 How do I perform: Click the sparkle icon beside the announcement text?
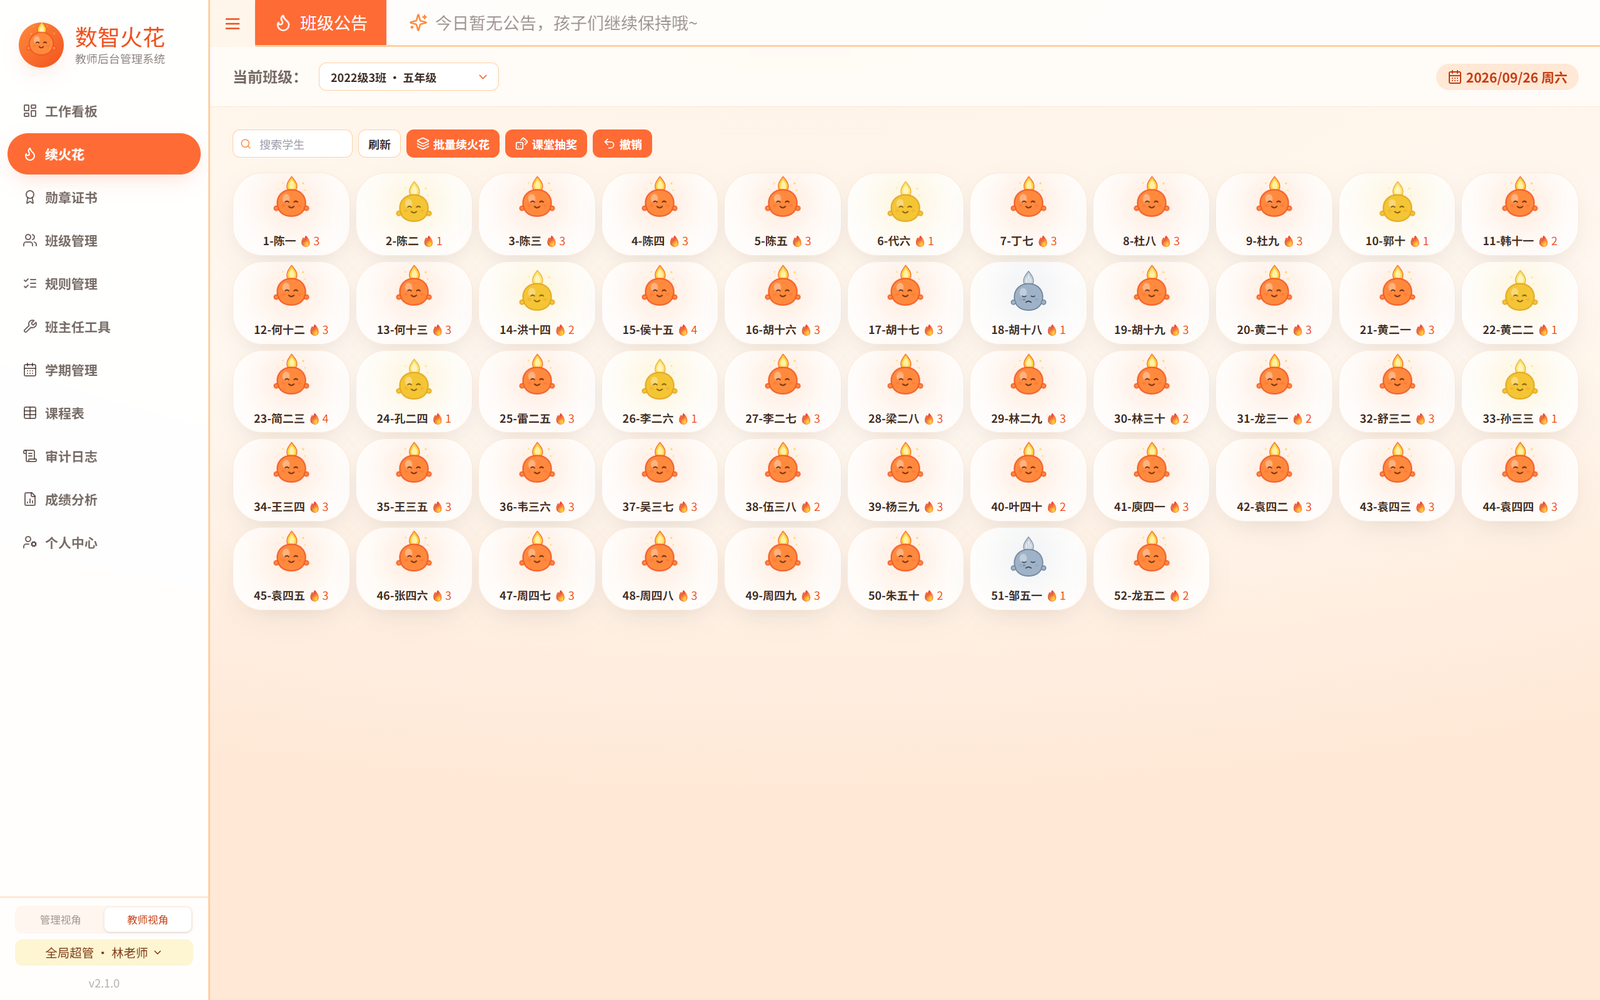coord(418,22)
